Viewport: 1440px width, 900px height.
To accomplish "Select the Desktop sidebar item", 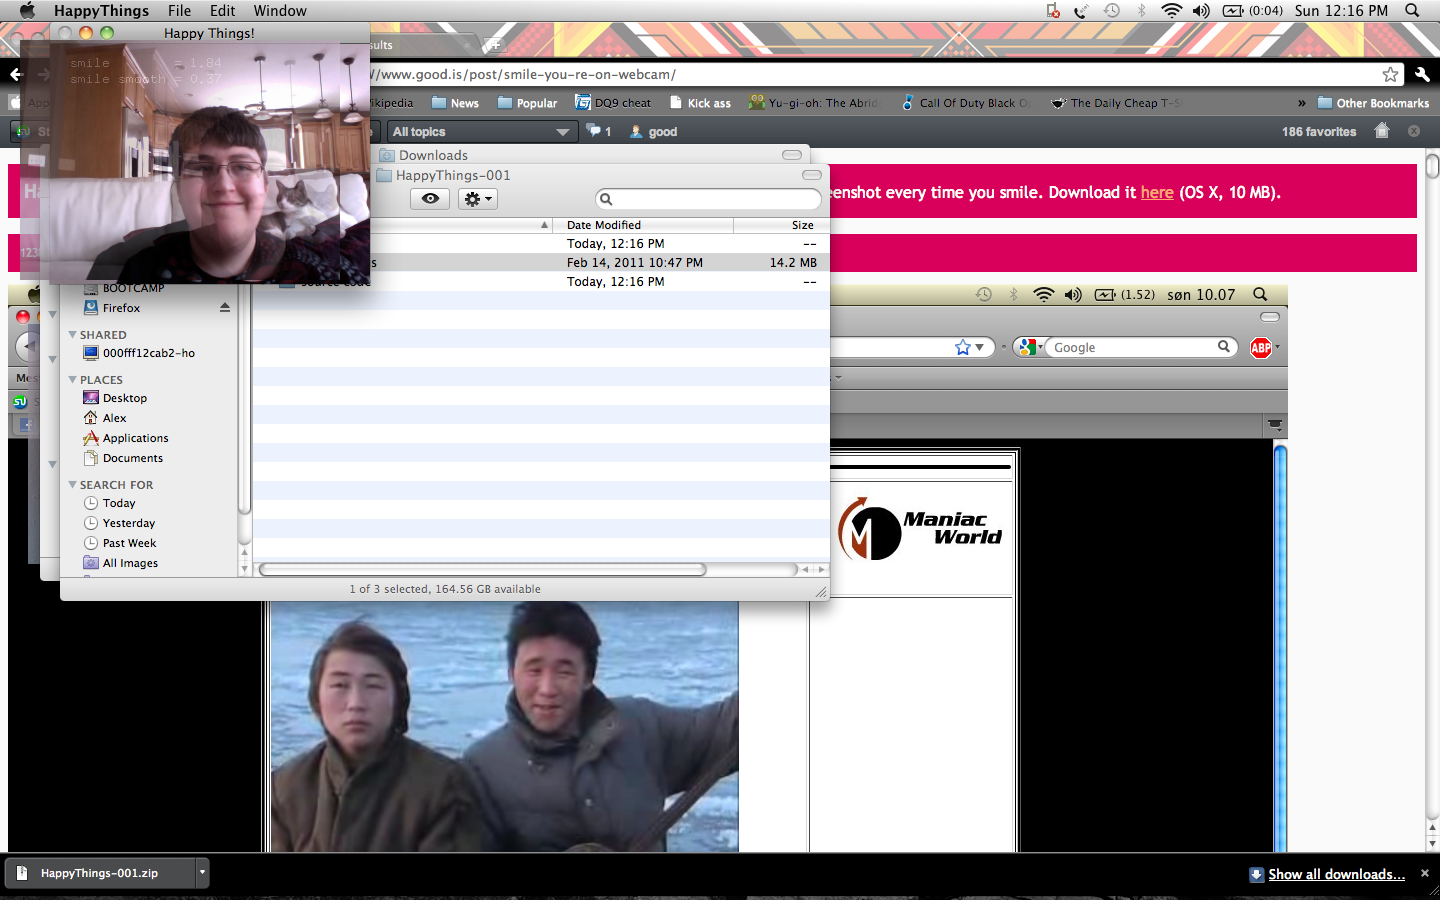I will point(124,398).
